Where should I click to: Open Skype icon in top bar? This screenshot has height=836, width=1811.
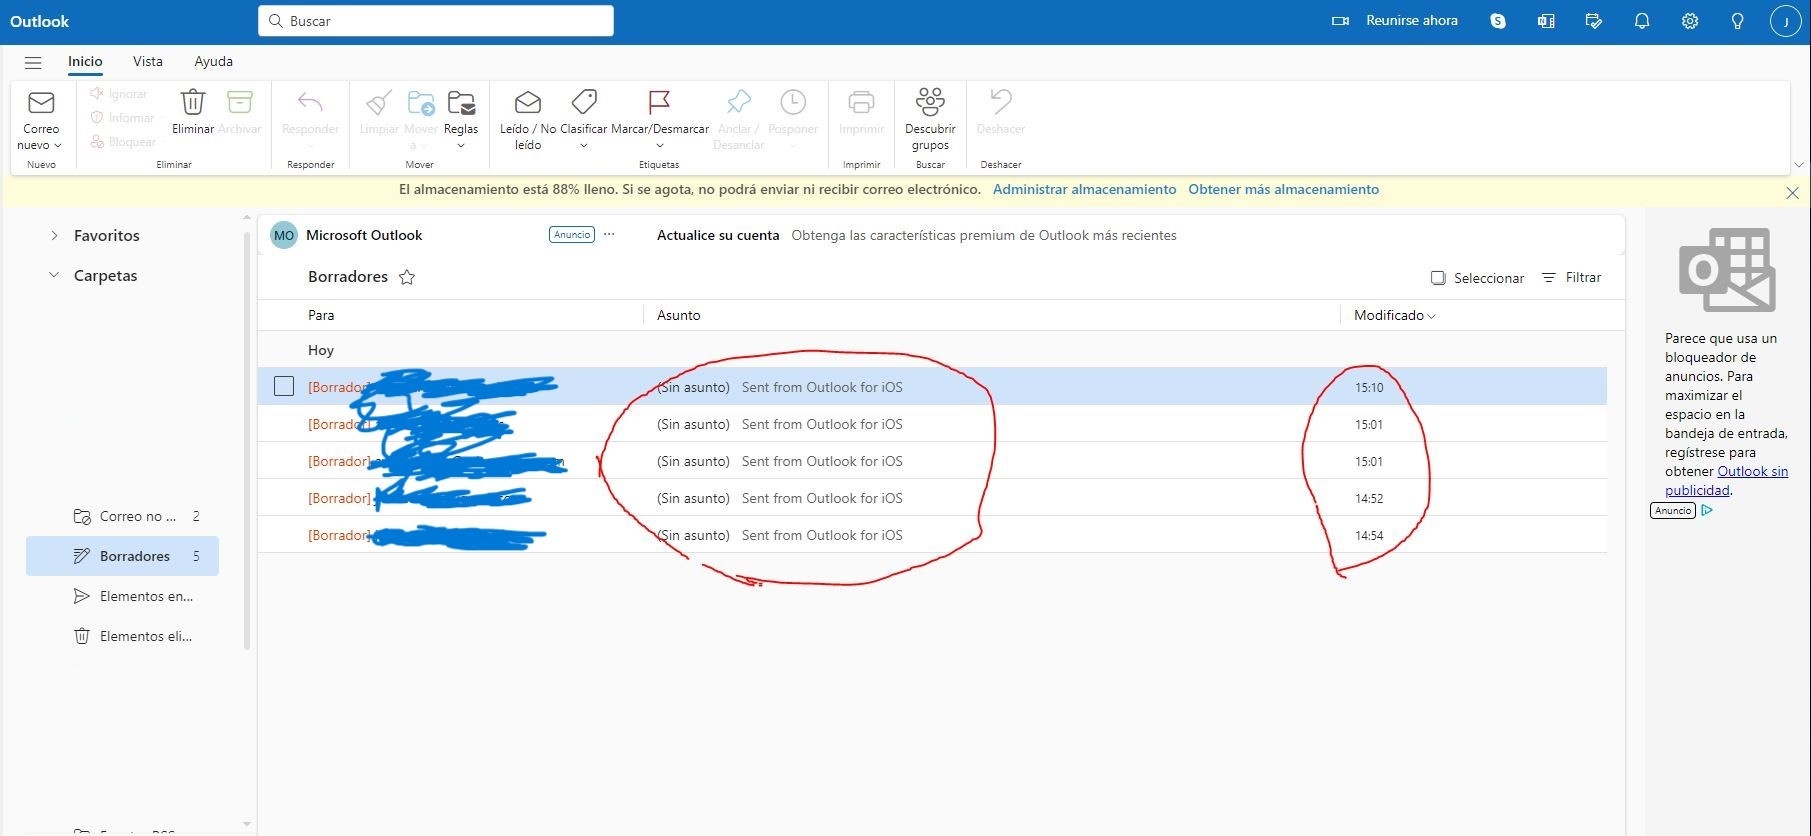[x=1498, y=21]
